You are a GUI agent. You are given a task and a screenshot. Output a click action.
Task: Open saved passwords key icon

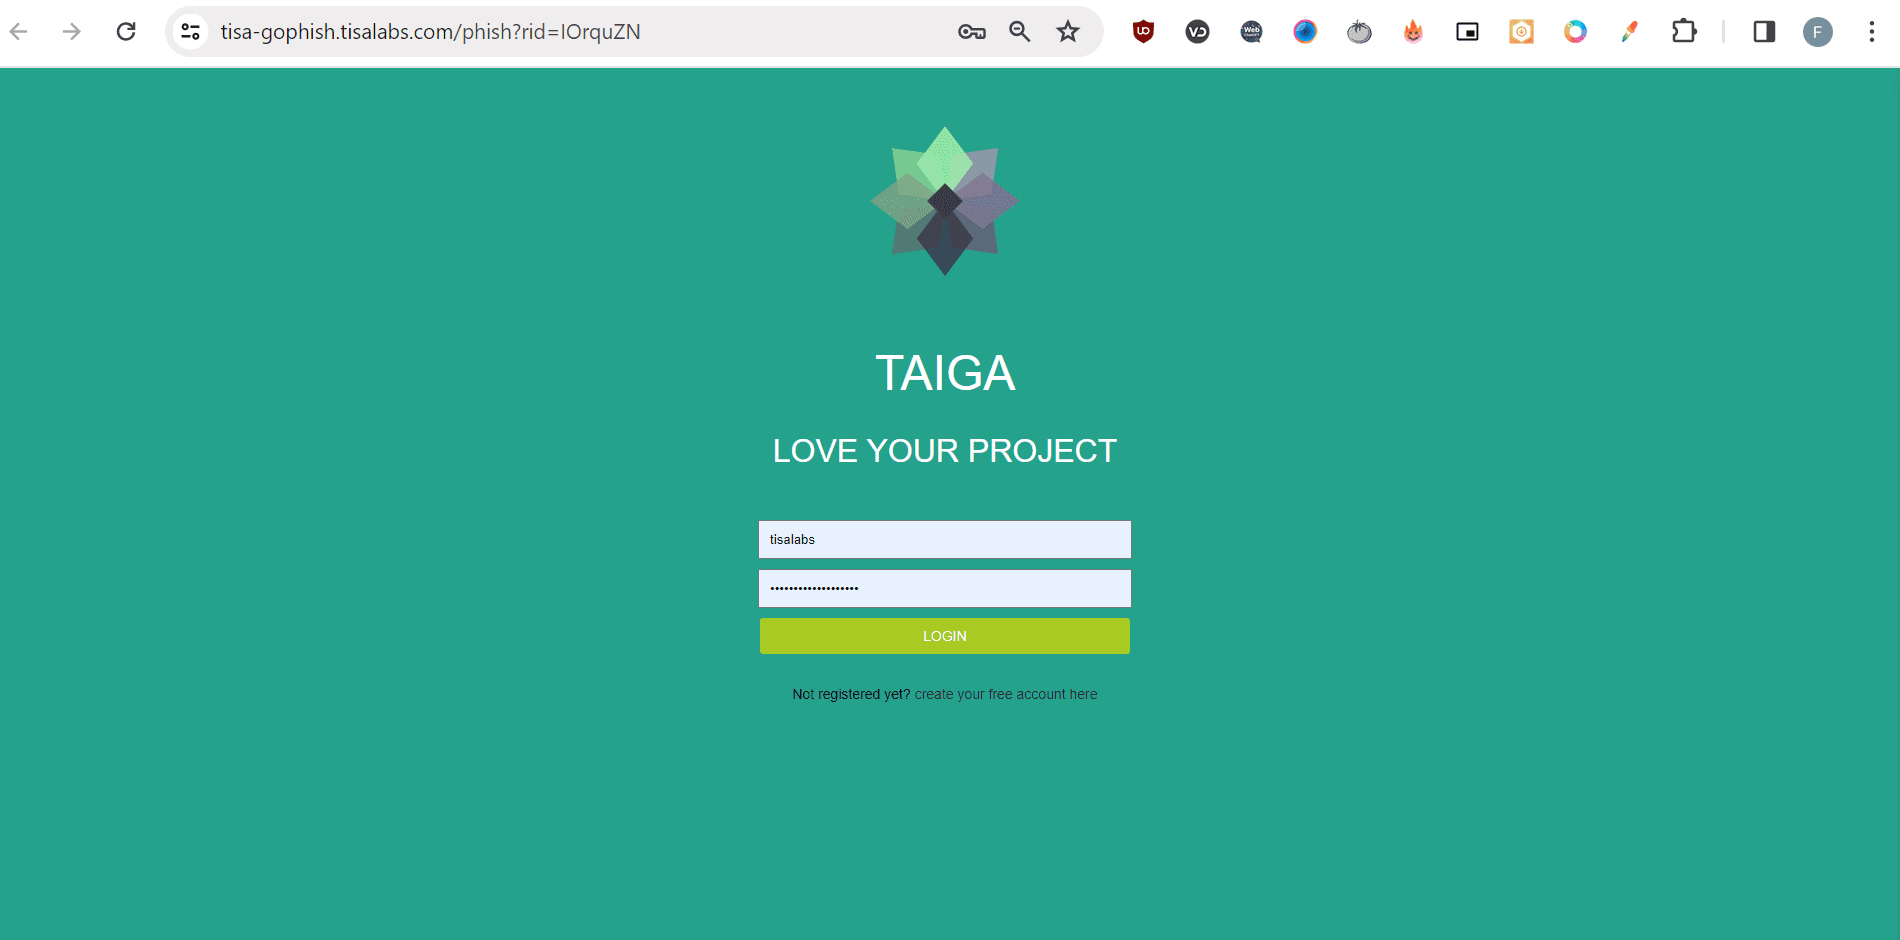click(971, 32)
